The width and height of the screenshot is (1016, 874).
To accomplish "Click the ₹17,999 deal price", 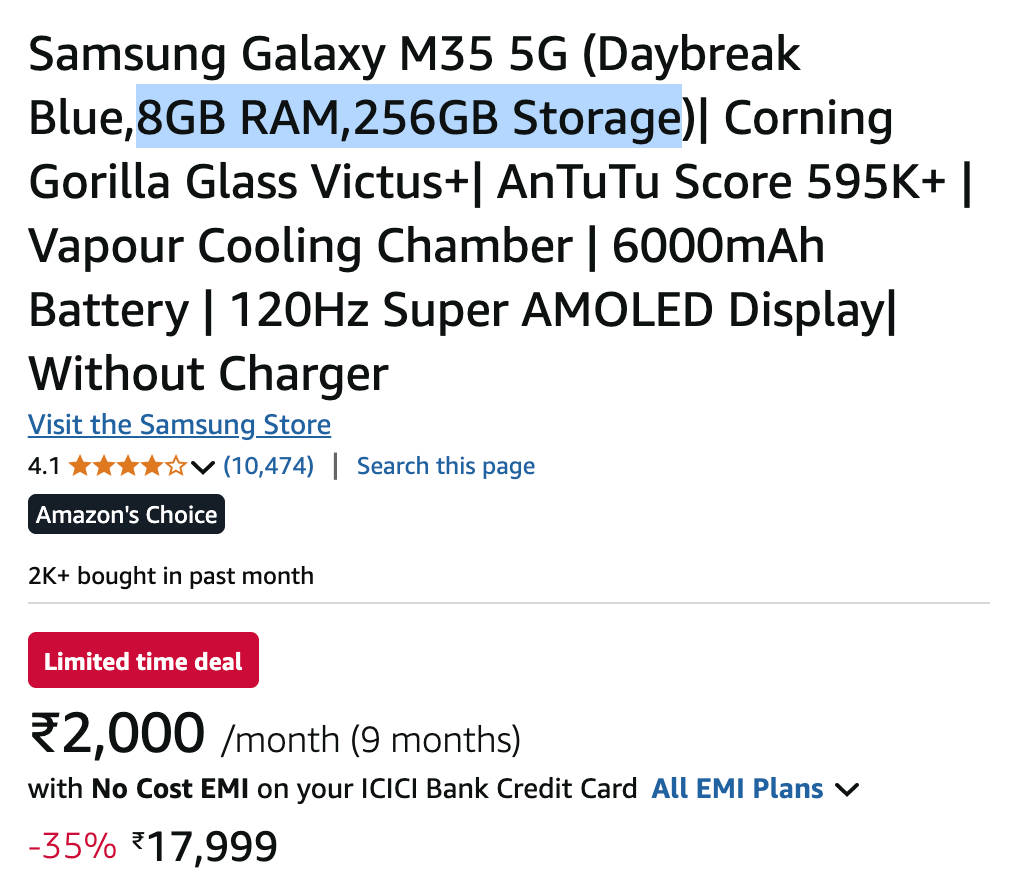I will [205, 847].
